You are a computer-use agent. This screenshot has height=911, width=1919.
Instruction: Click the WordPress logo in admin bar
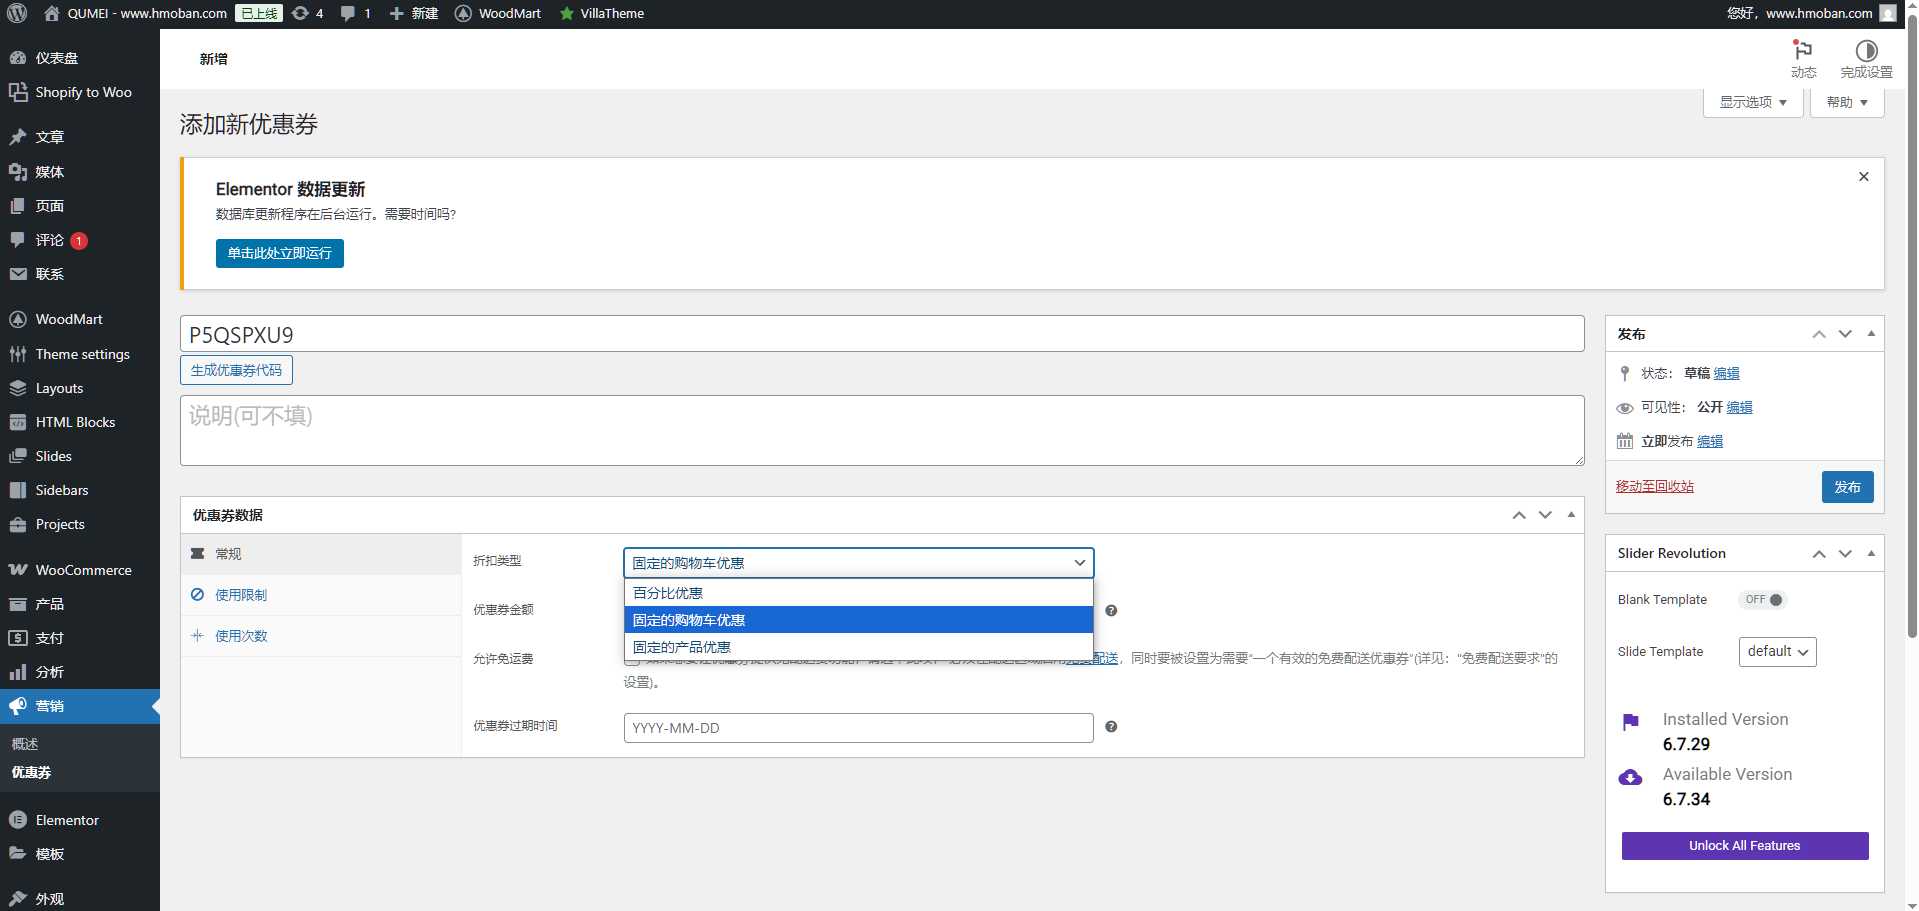pyautogui.click(x=17, y=13)
